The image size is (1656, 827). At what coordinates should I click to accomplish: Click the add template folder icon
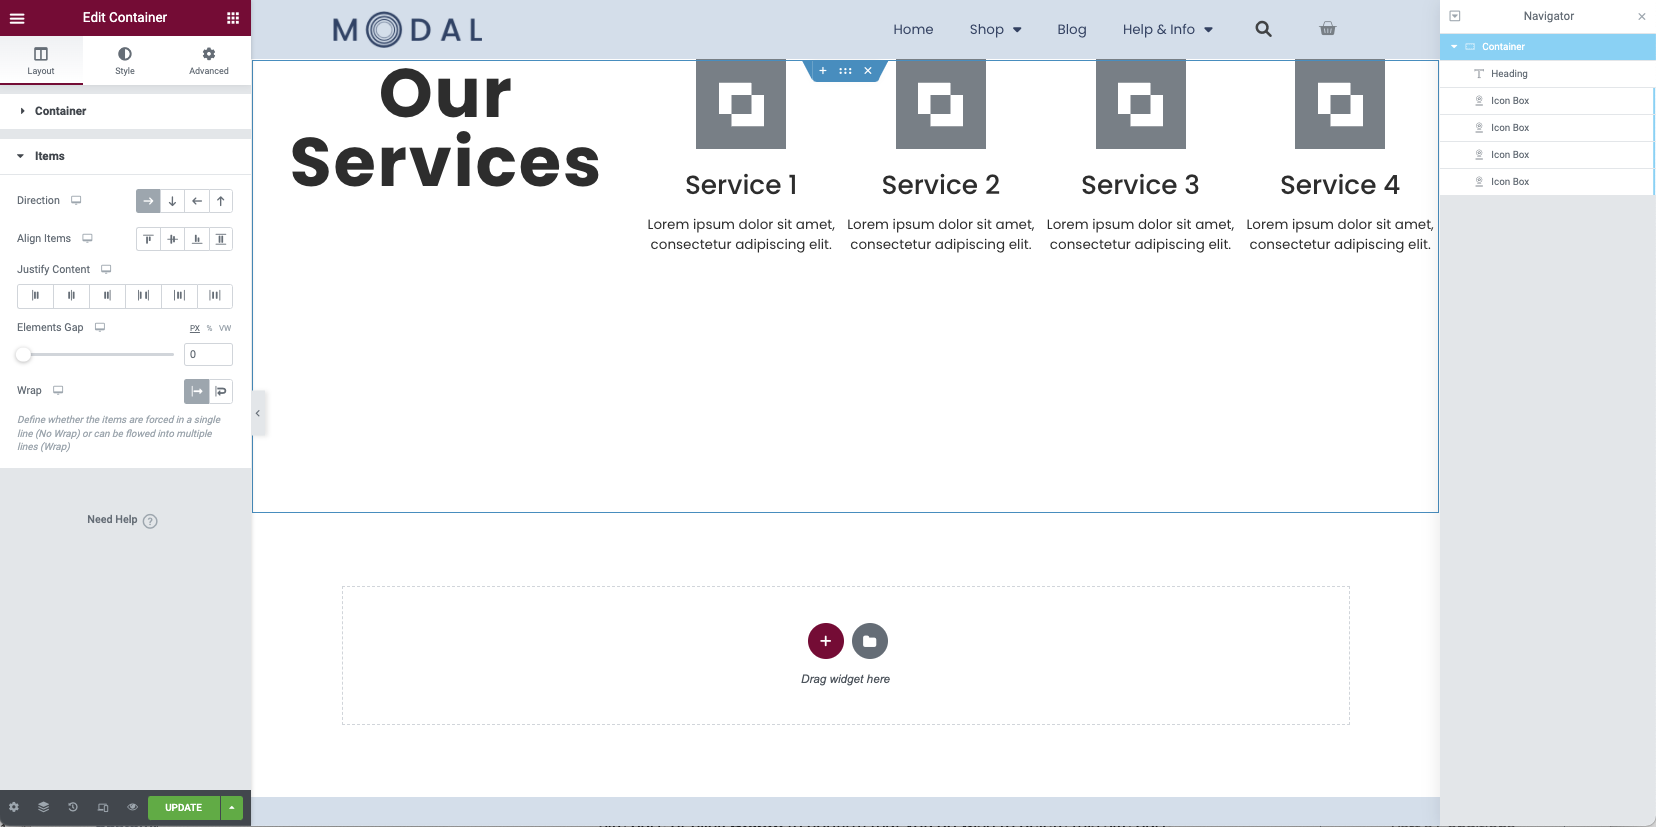[x=869, y=641]
